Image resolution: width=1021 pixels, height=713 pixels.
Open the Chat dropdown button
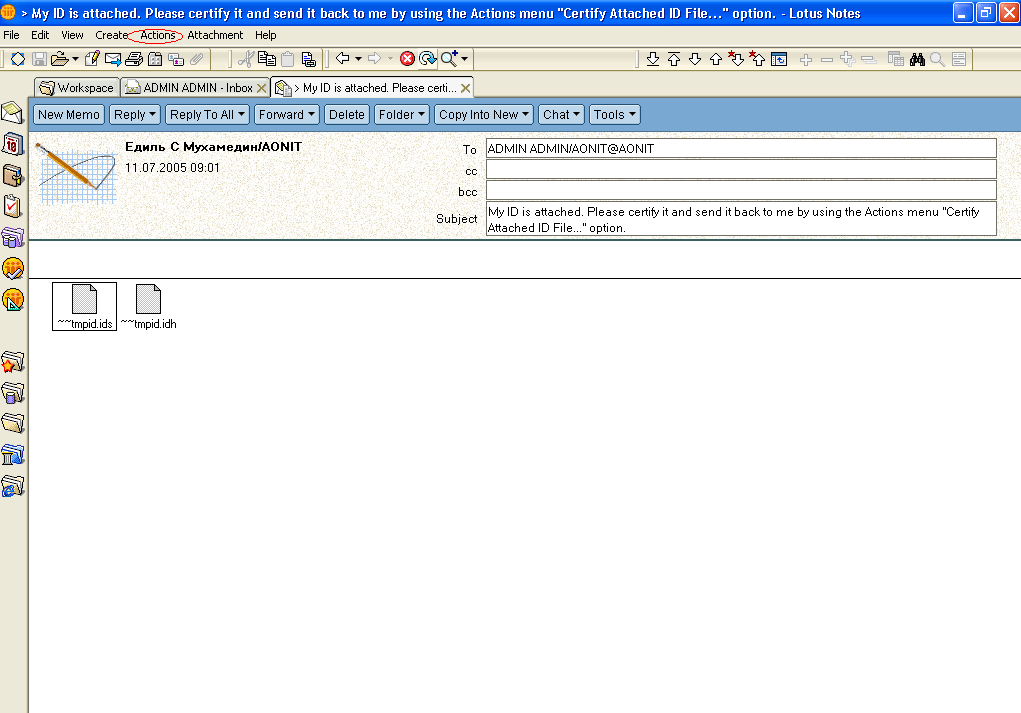pyautogui.click(x=561, y=115)
